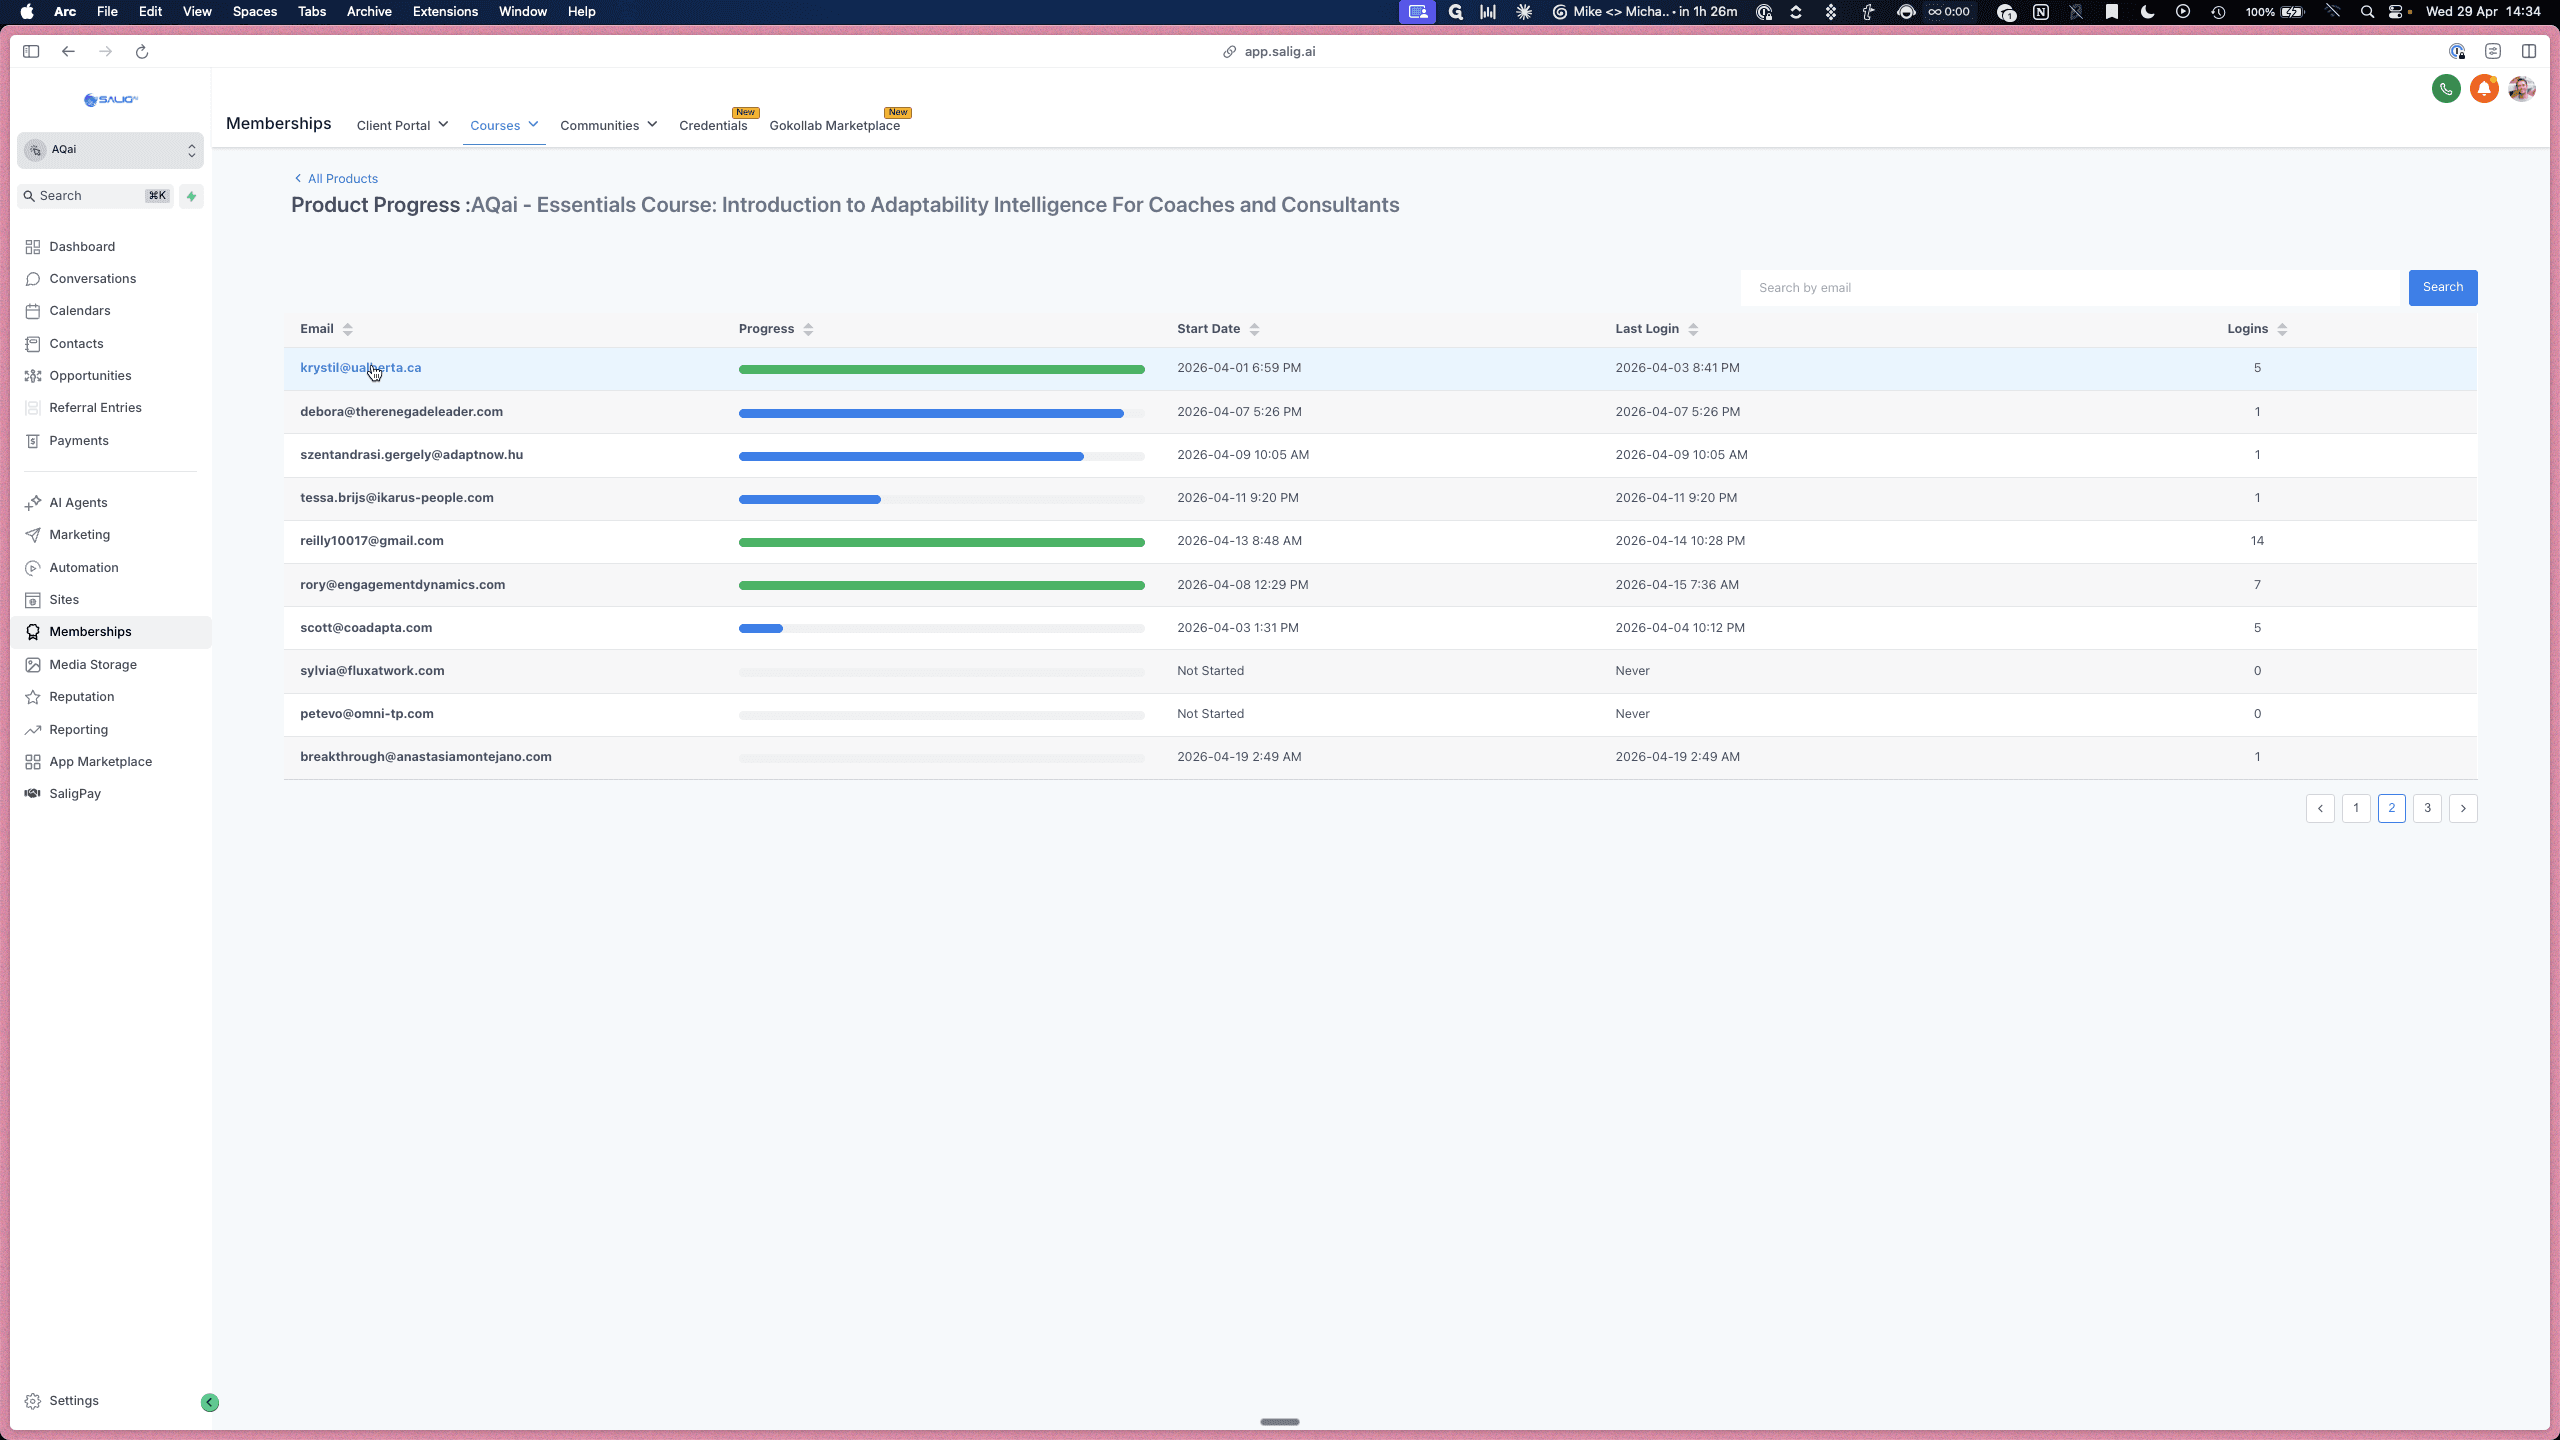The height and width of the screenshot is (1440, 2560).
Task: Click the sidebar Search box
Action: (95, 196)
